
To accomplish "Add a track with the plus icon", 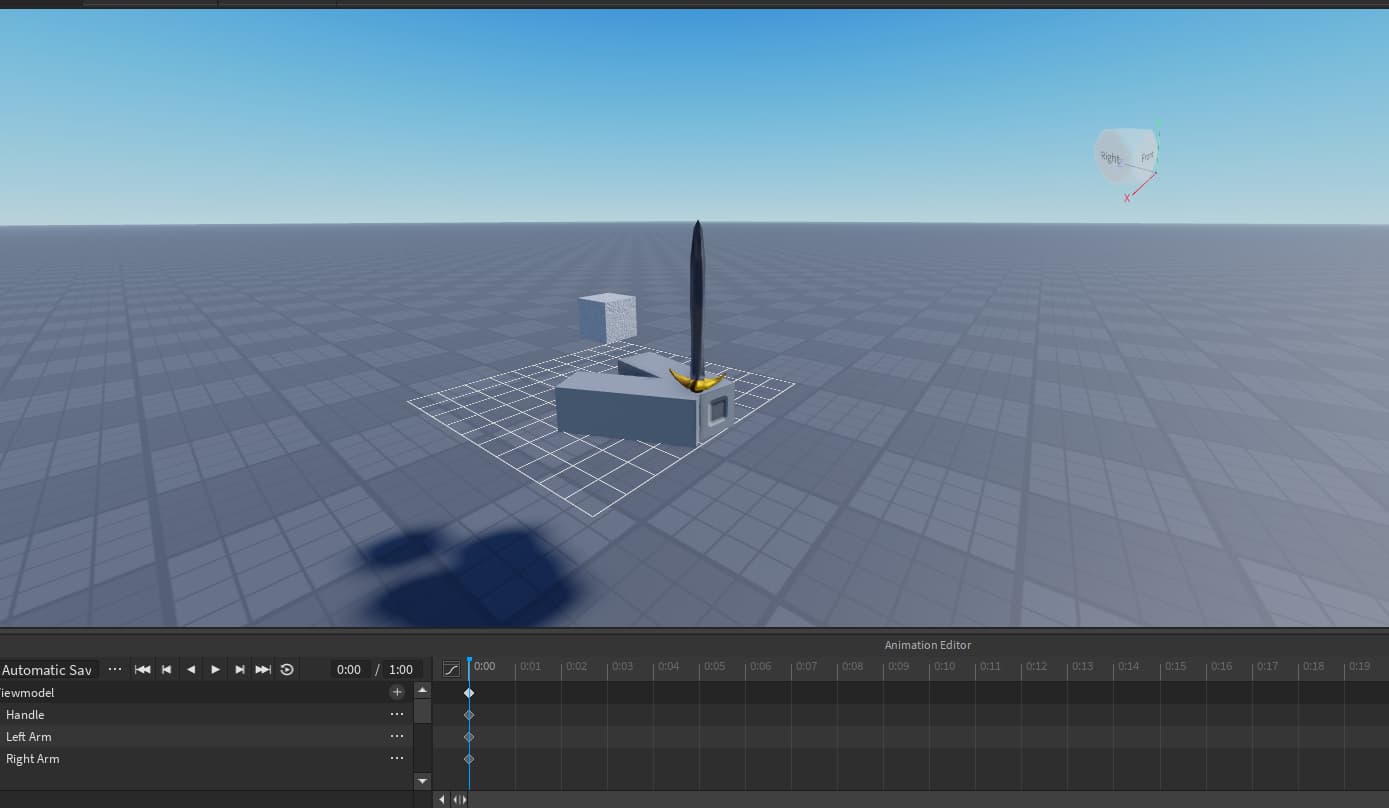I will point(397,692).
